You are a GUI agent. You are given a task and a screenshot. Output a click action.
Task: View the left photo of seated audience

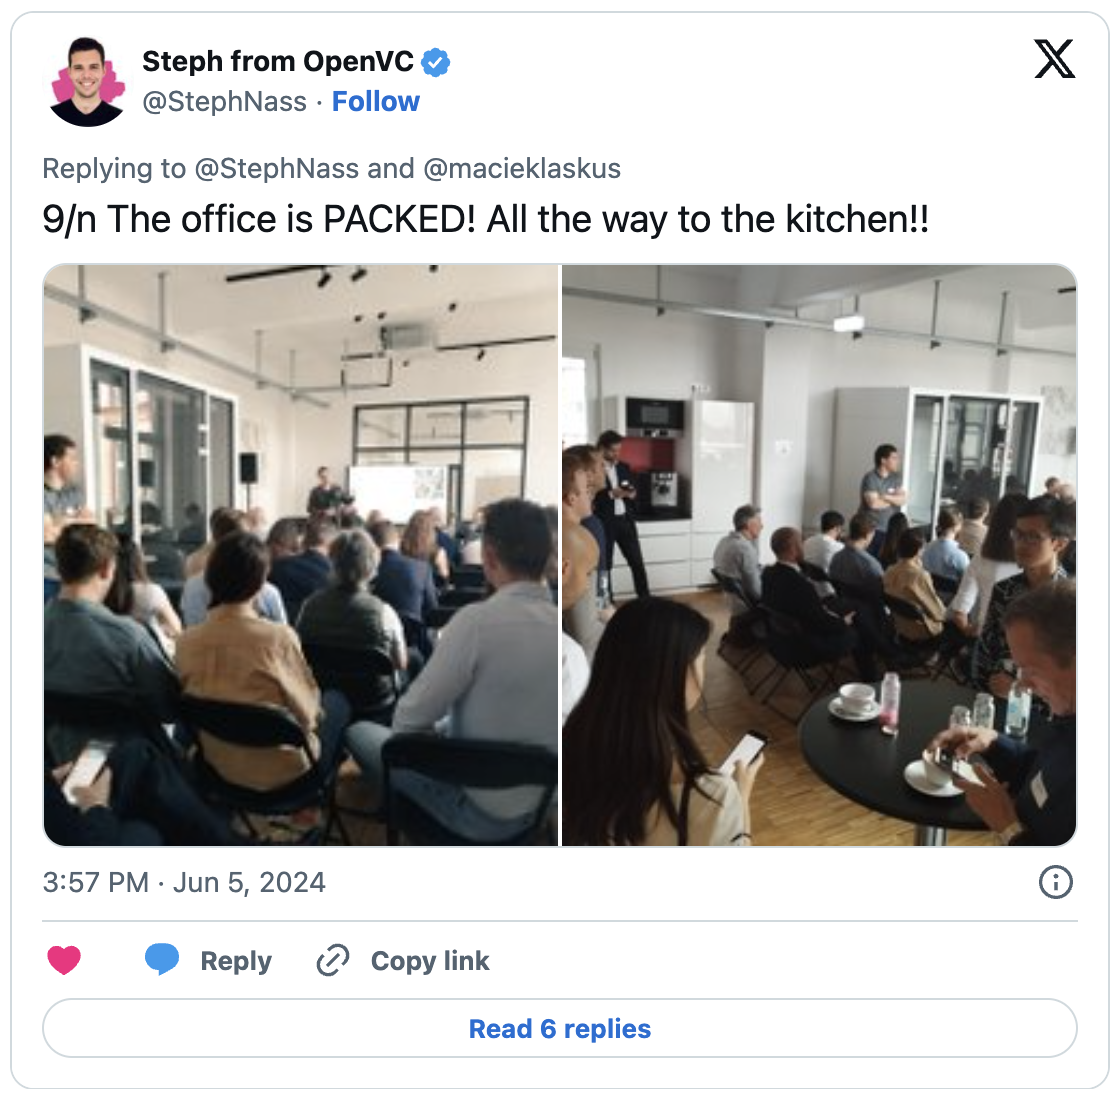coord(301,555)
